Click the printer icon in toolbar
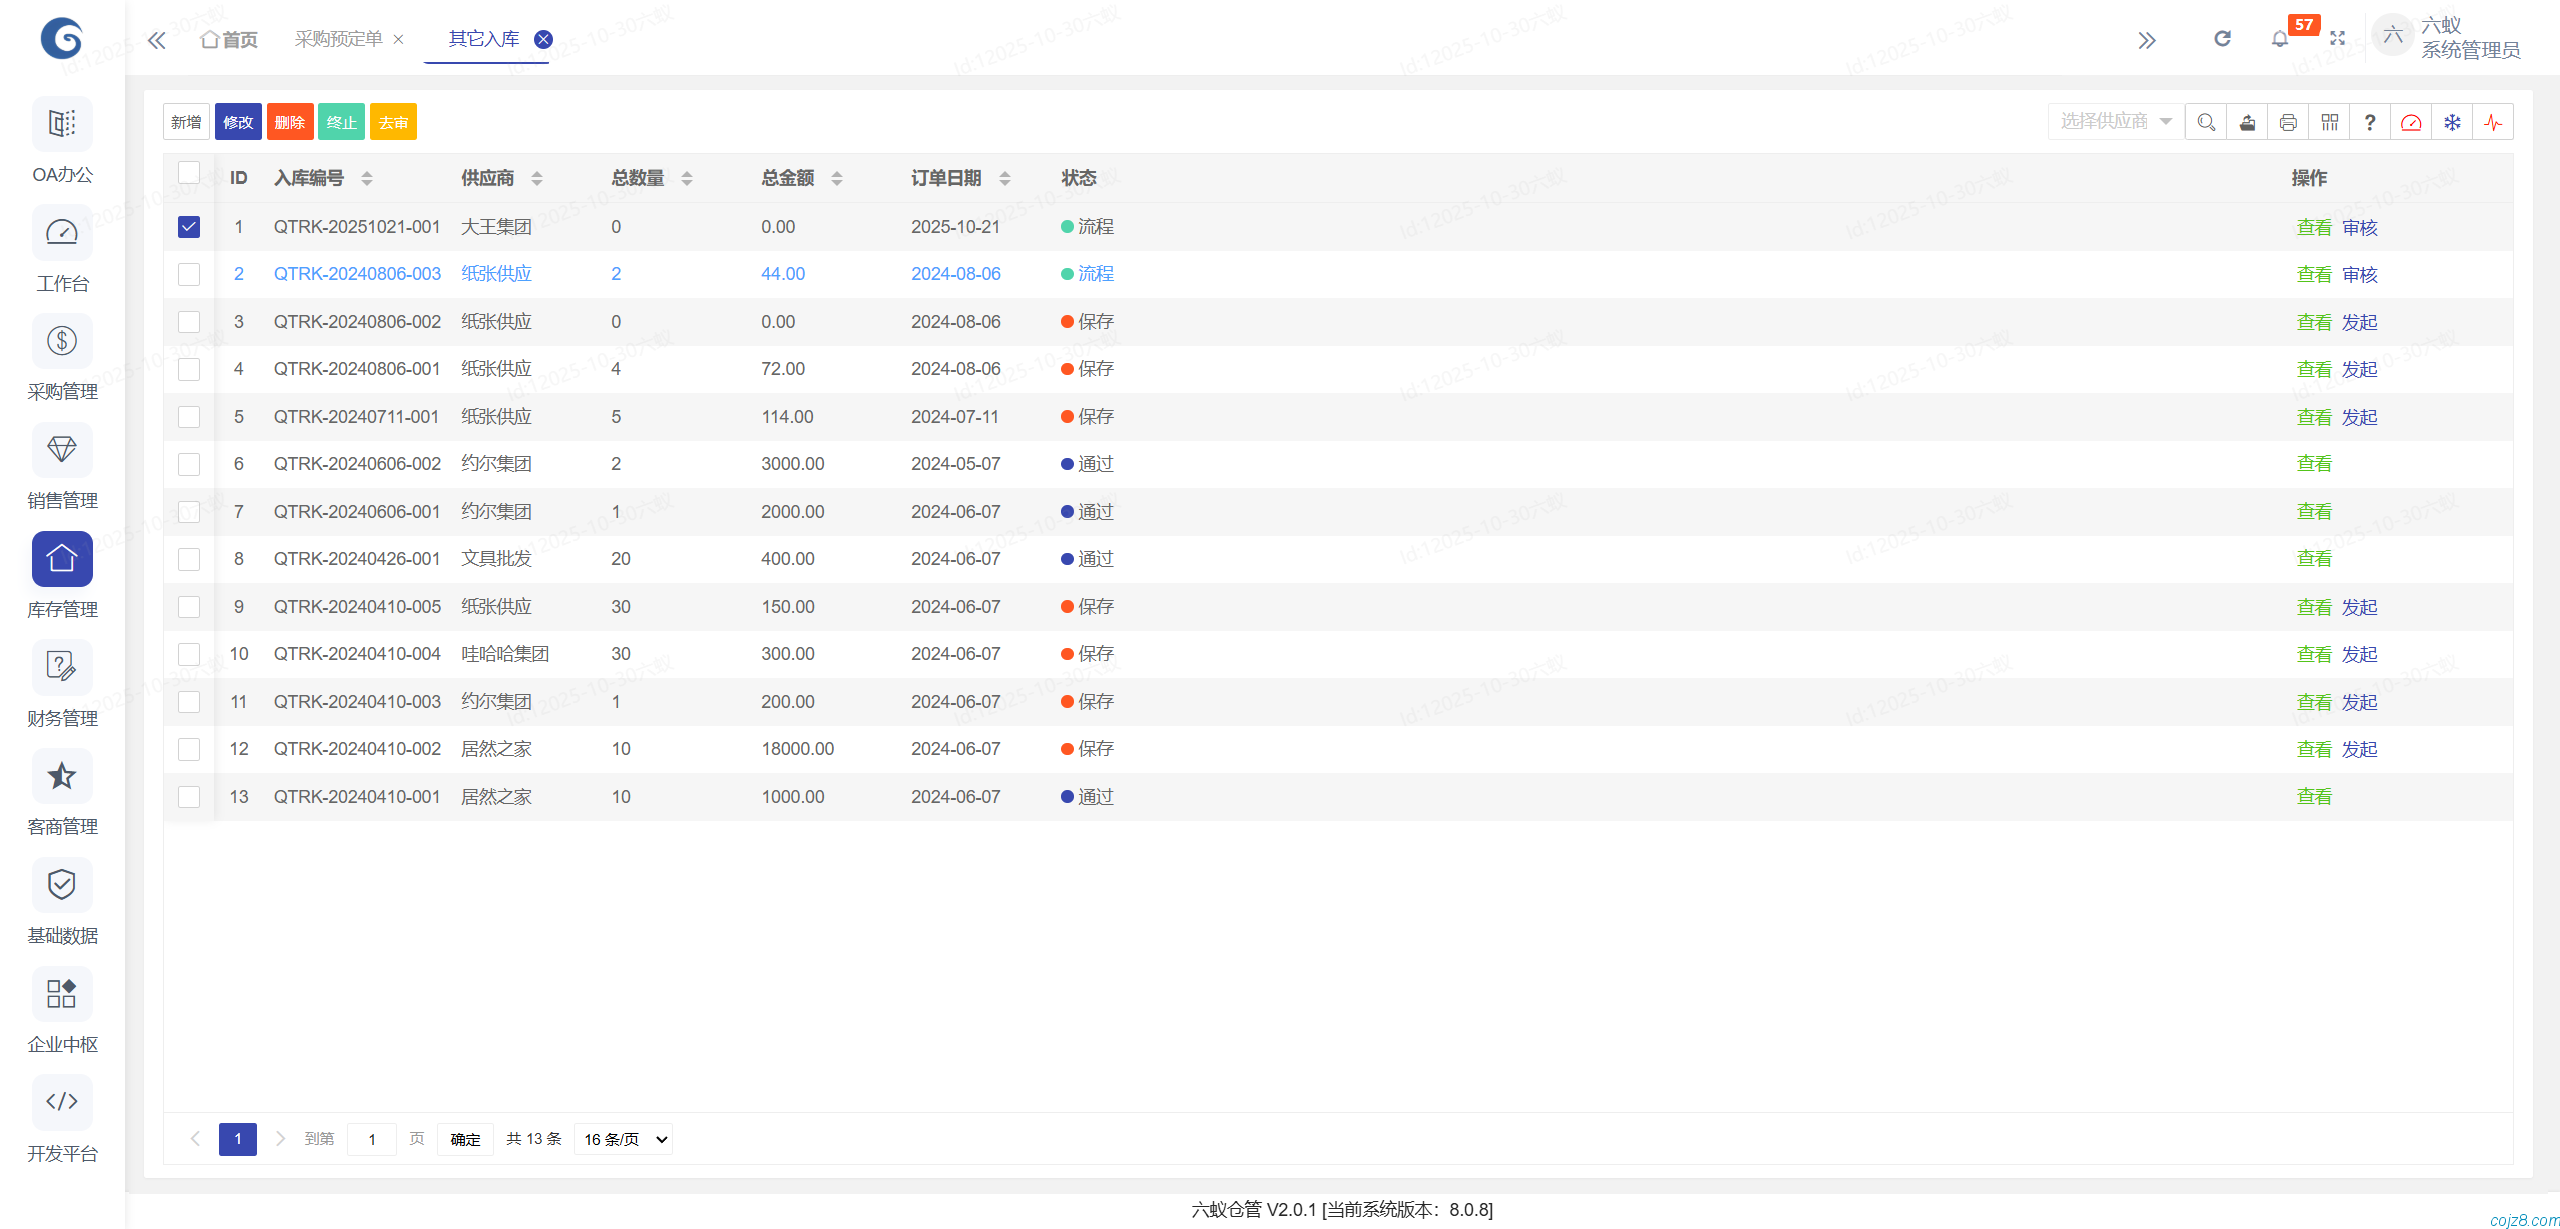Screen dimensions: 2560x1229 coord(2288,122)
